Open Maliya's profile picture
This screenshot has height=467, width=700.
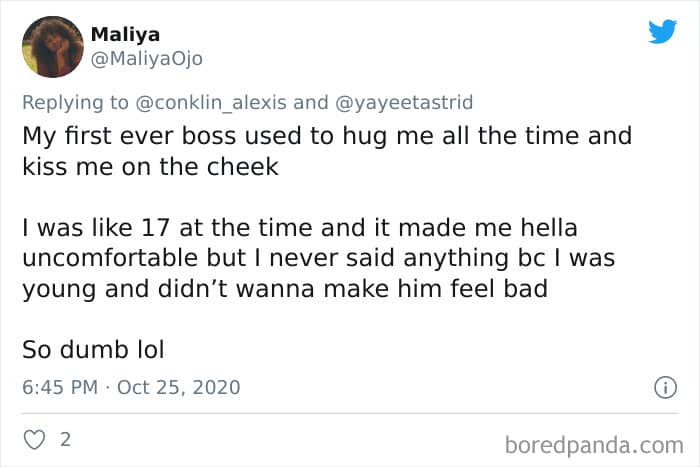click(x=52, y=46)
